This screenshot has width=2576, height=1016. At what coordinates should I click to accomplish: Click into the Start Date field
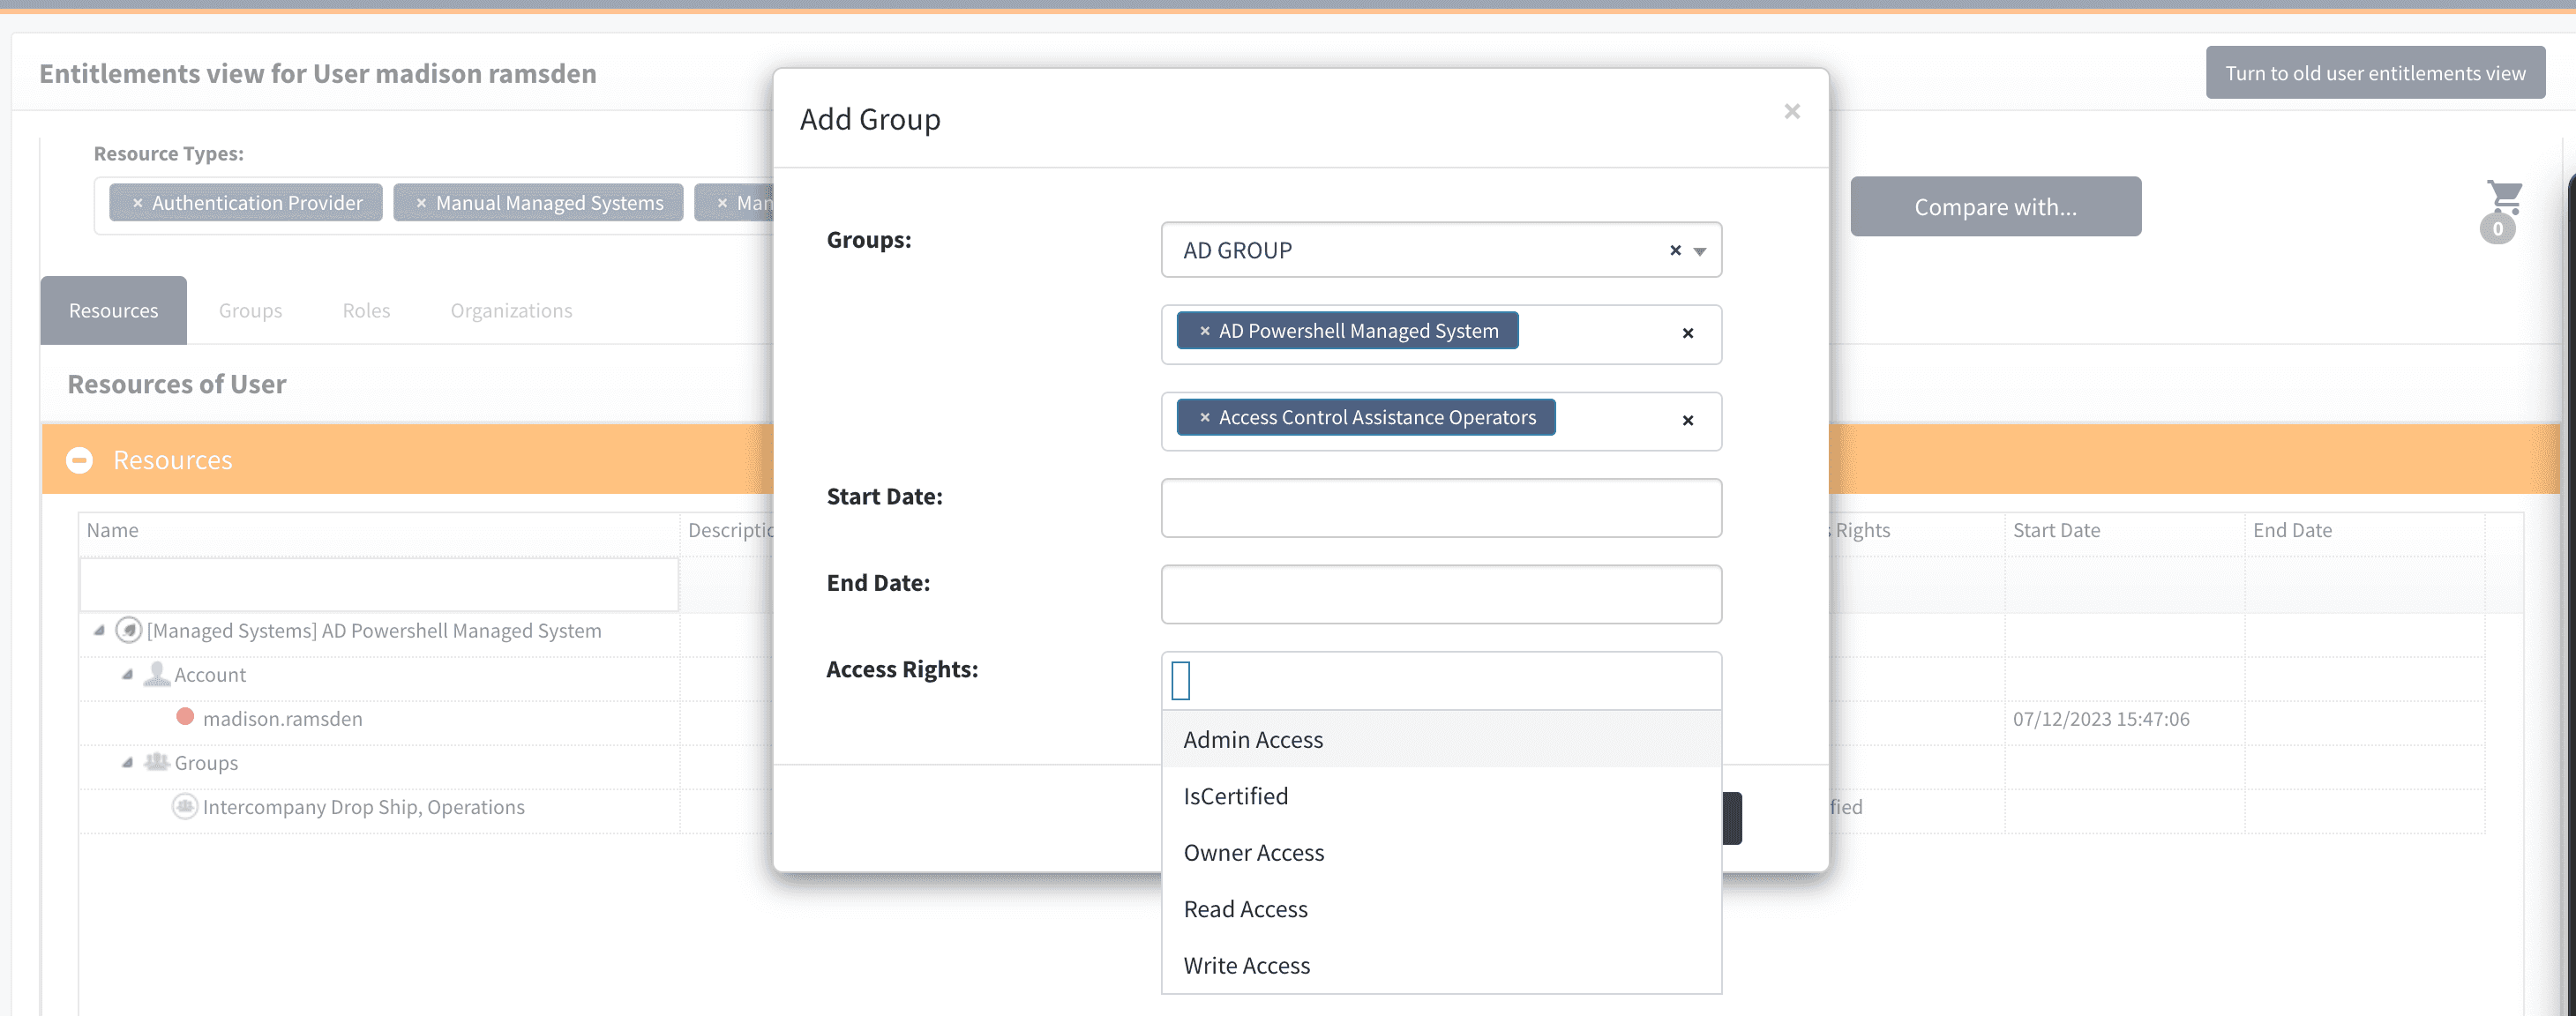point(1440,508)
